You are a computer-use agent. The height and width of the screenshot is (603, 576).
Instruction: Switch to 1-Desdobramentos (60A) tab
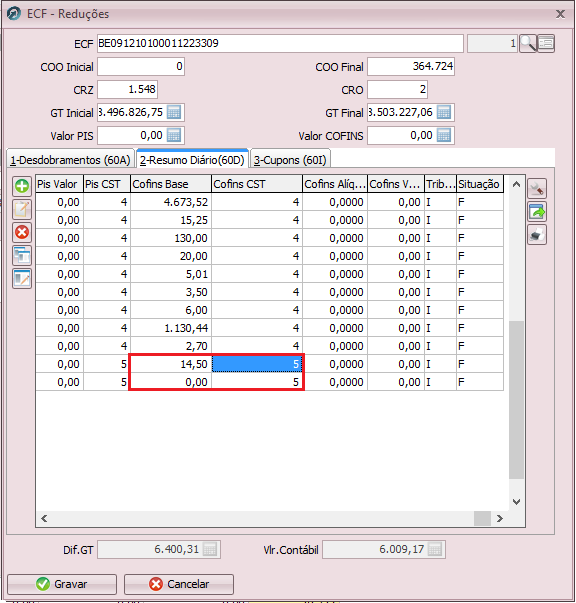(70, 160)
